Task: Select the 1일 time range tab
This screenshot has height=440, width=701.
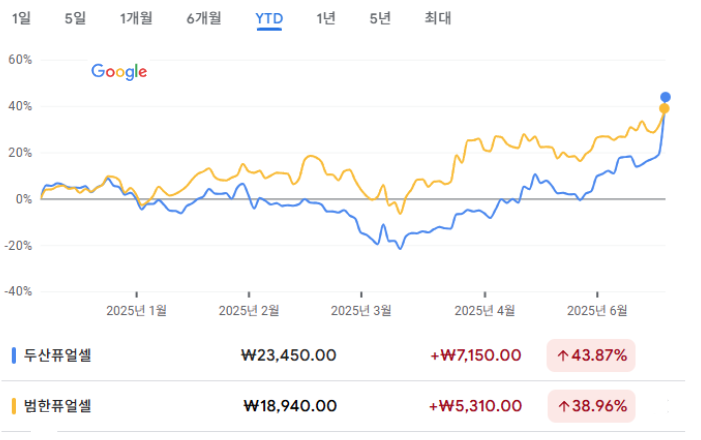Action: (x=21, y=18)
